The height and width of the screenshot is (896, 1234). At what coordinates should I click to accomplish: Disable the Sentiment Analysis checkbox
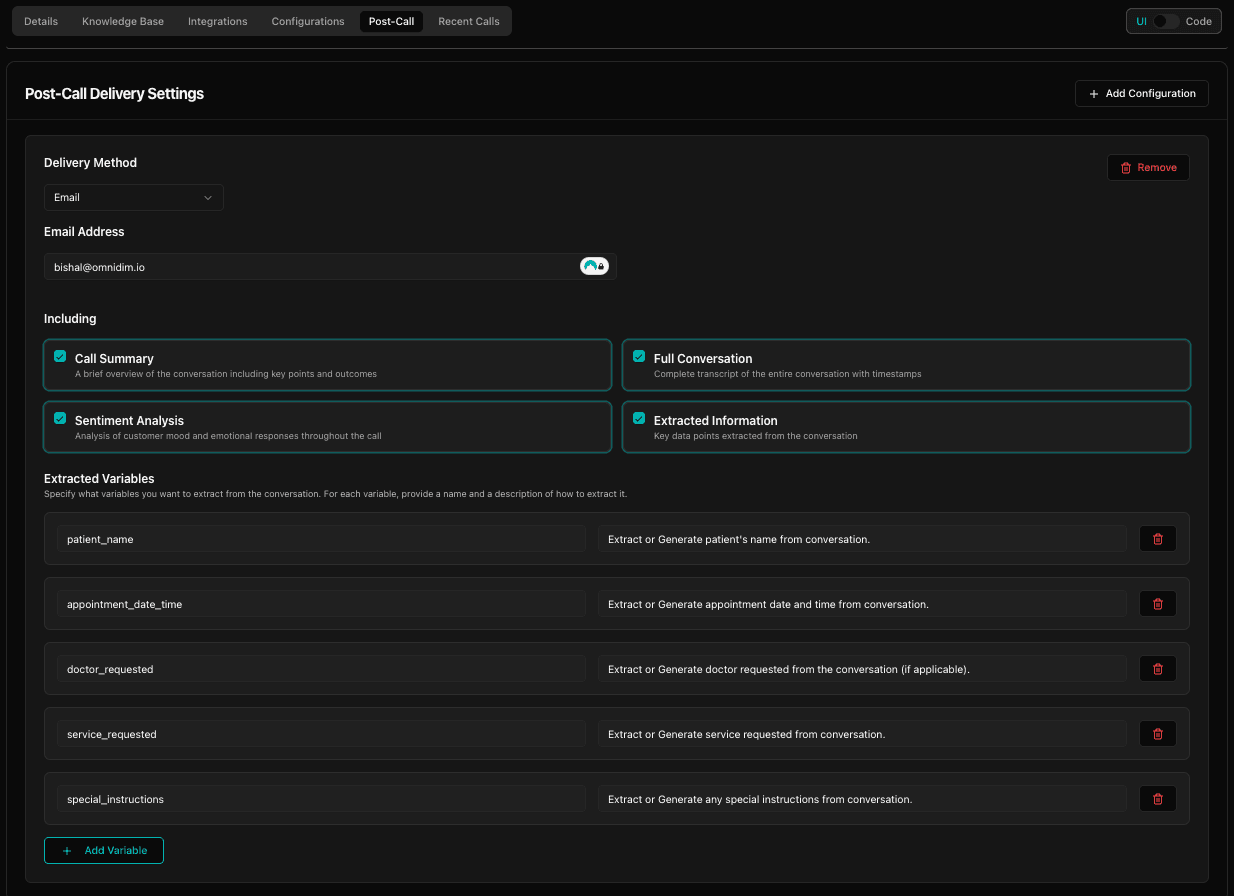coord(60,418)
